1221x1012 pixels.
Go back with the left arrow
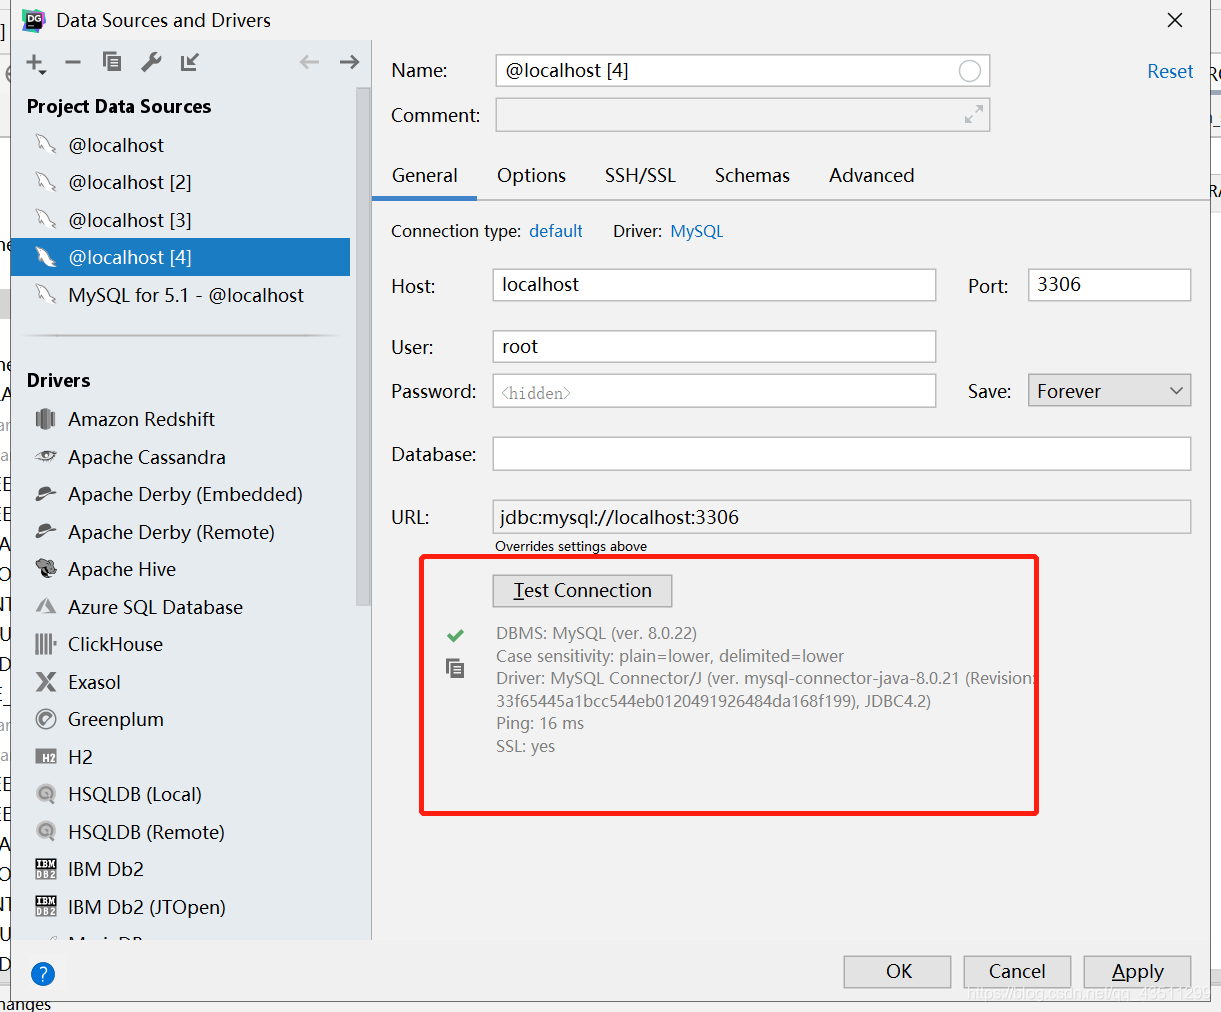pos(309,62)
